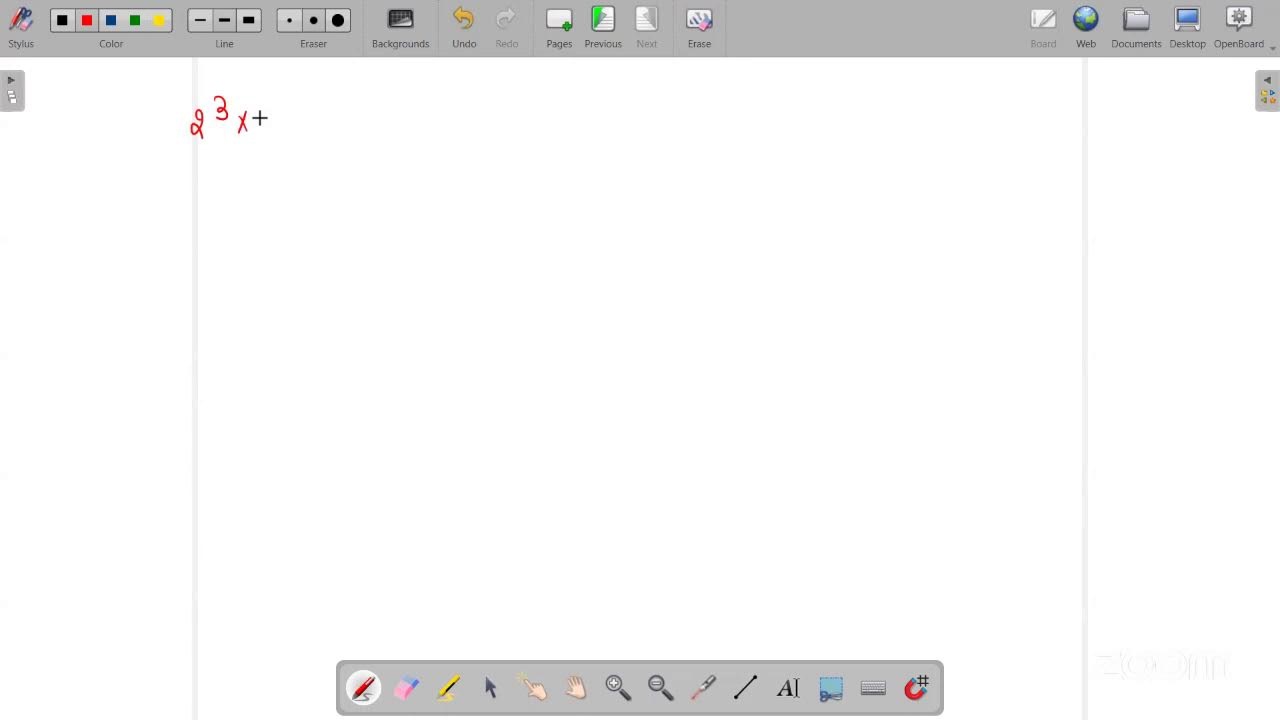Select the green pen color
1280x720 pixels.
[135, 20]
